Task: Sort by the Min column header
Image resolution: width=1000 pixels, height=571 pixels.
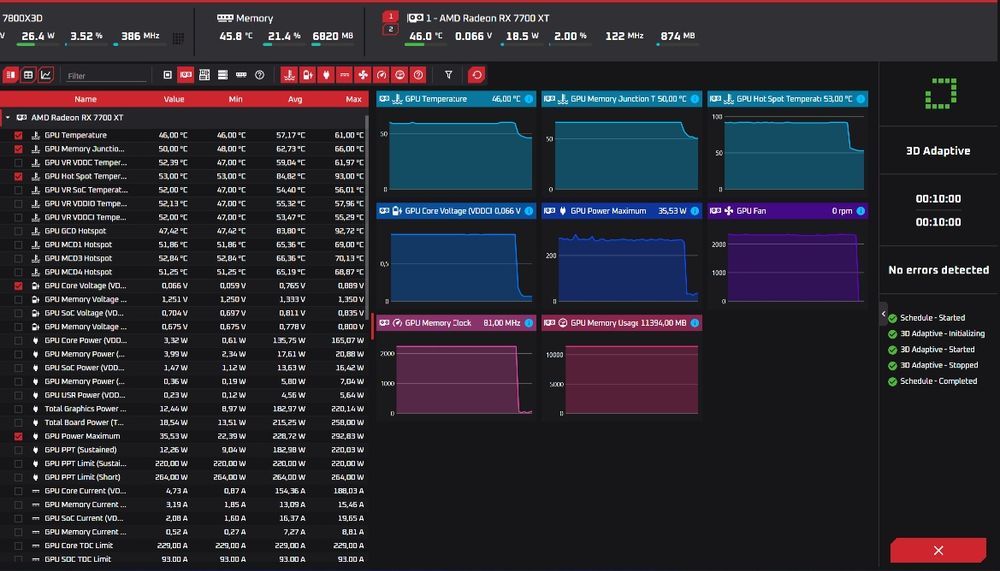Action: 235,99
